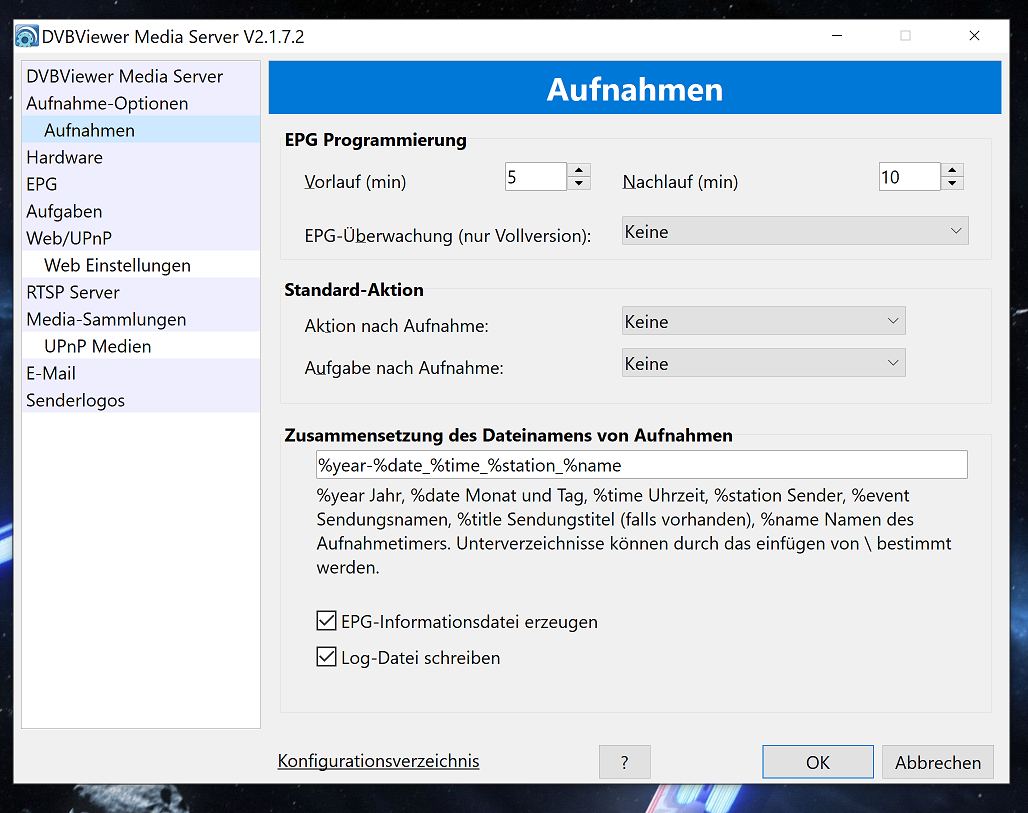Open the EPG-Überwachung dropdown
This screenshot has height=813, width=1028.
point(795,231)
